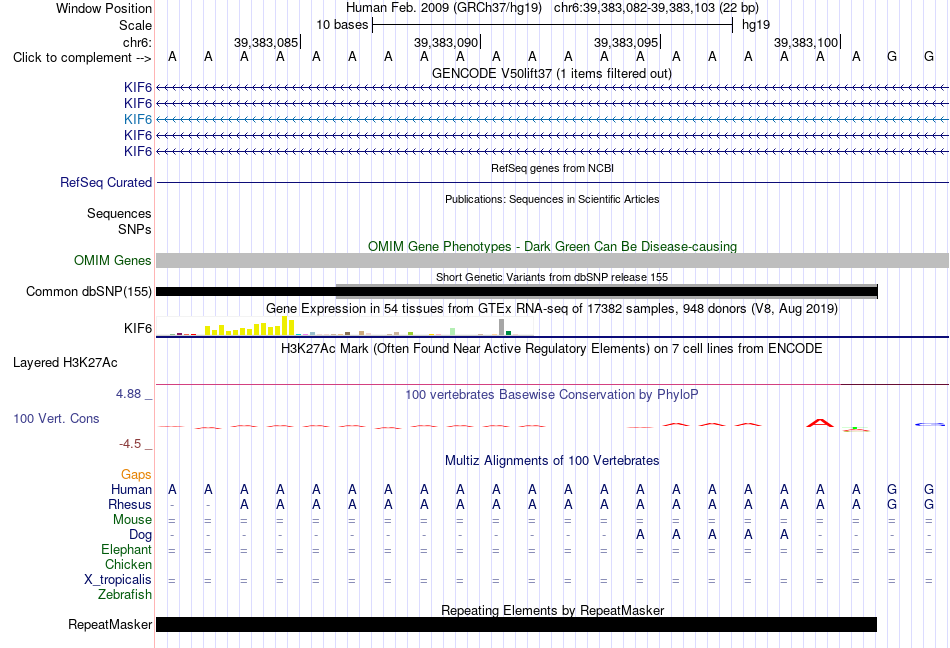Click the Layered H3K27Ac track label
Viewport: 950px width, 648px height.
pos(65,363)
